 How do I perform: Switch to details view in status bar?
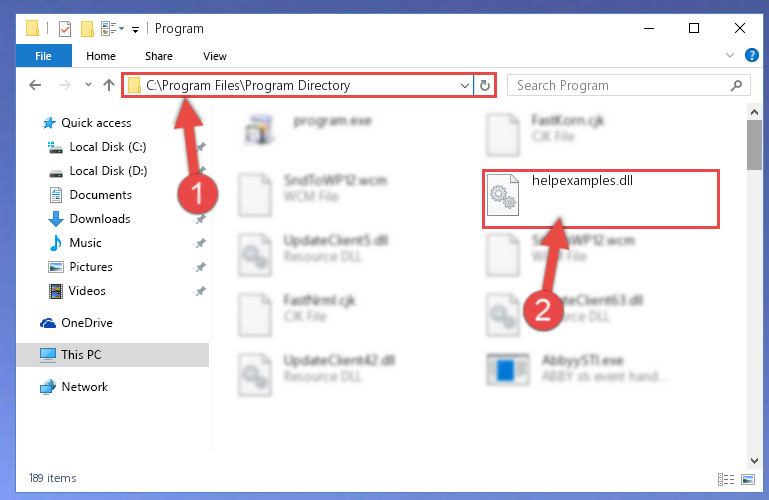tap(726, 479)
